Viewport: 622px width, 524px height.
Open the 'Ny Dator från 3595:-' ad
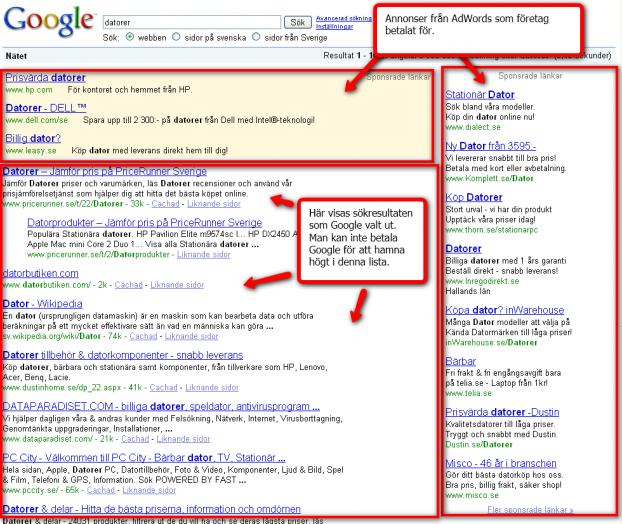[x=491, y=146]
